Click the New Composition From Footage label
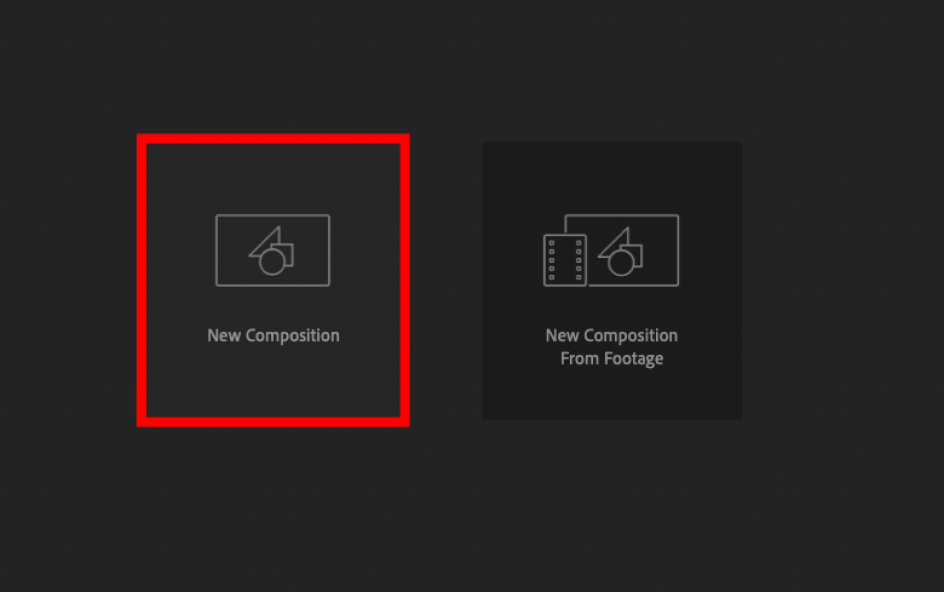The height and width of the screenshot is (592, 944). click(x=612, y=347)
